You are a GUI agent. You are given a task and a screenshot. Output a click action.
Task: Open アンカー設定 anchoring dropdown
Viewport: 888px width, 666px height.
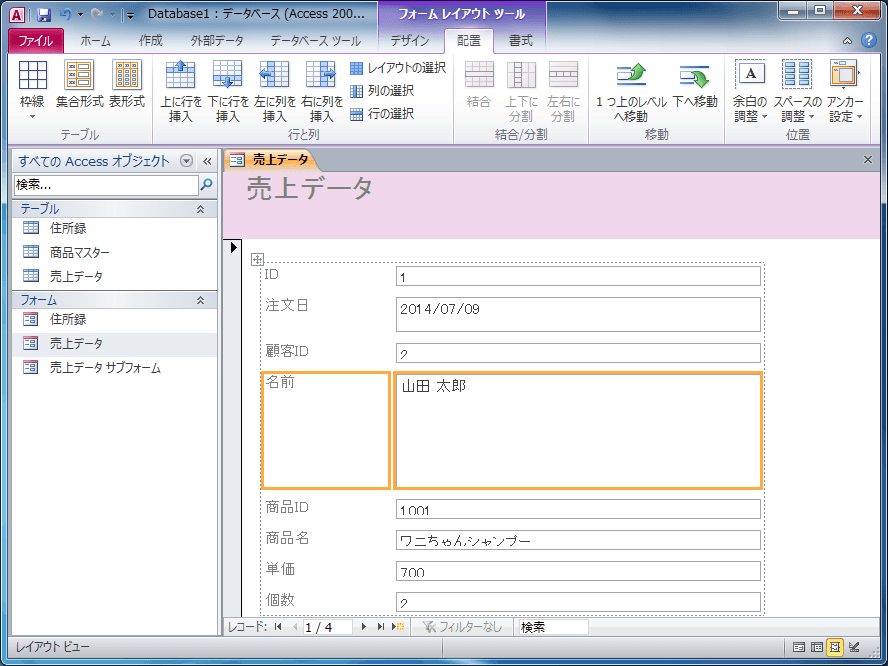845,91
